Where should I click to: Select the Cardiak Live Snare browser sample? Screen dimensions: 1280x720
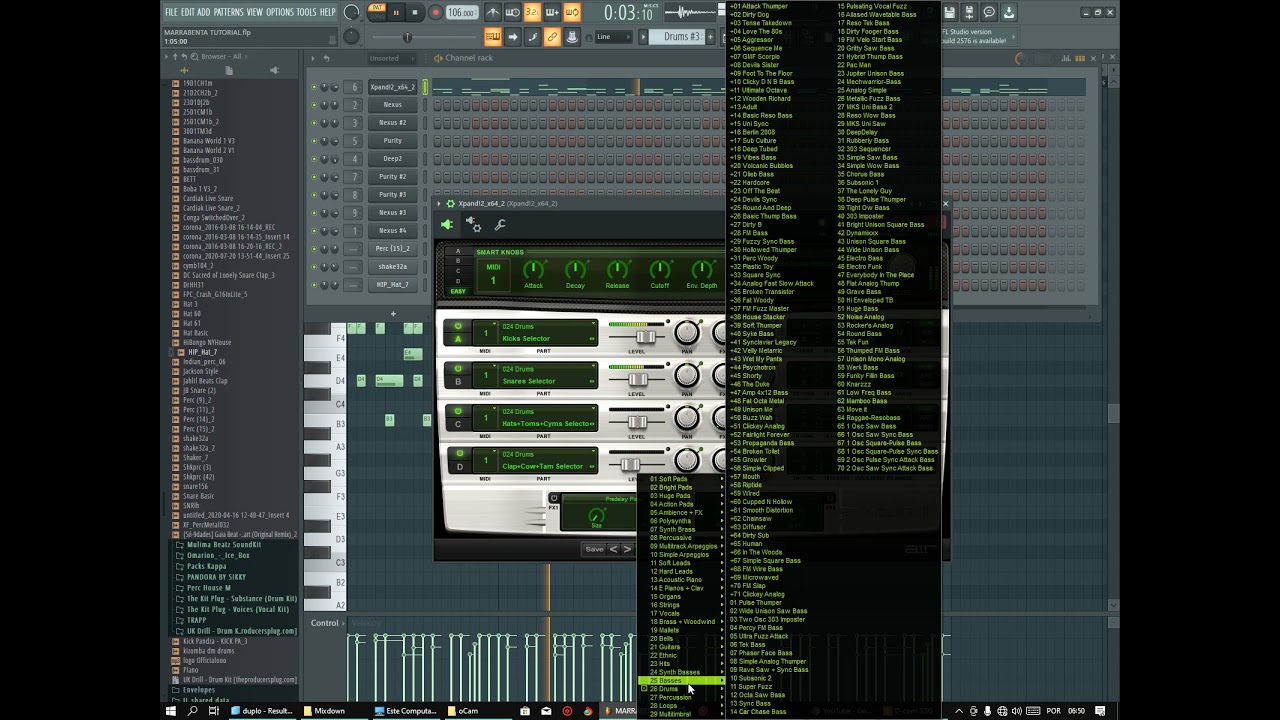coord(208,198)
